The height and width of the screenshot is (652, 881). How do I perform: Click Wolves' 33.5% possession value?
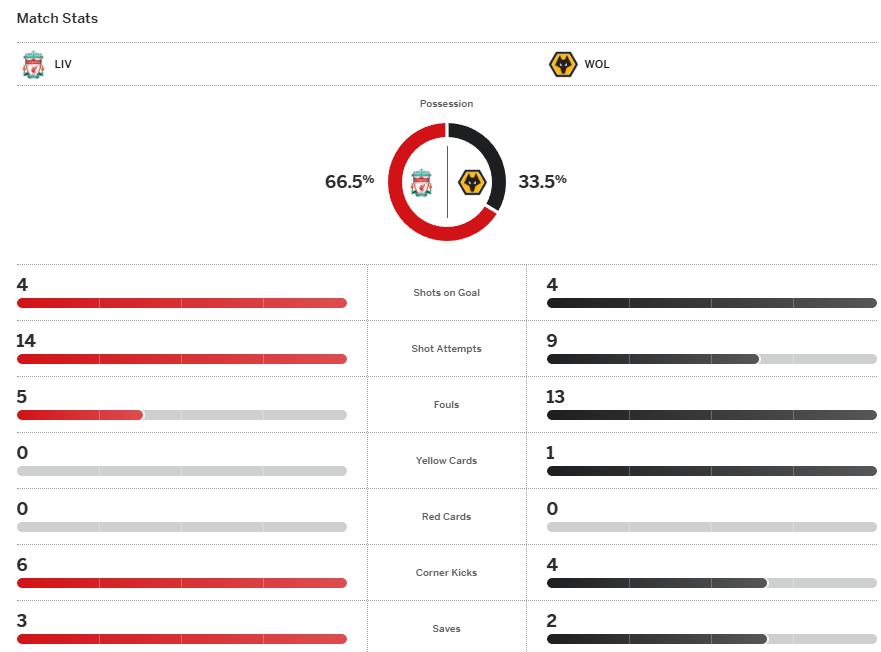pyautogui.click(x=542, y=181)
